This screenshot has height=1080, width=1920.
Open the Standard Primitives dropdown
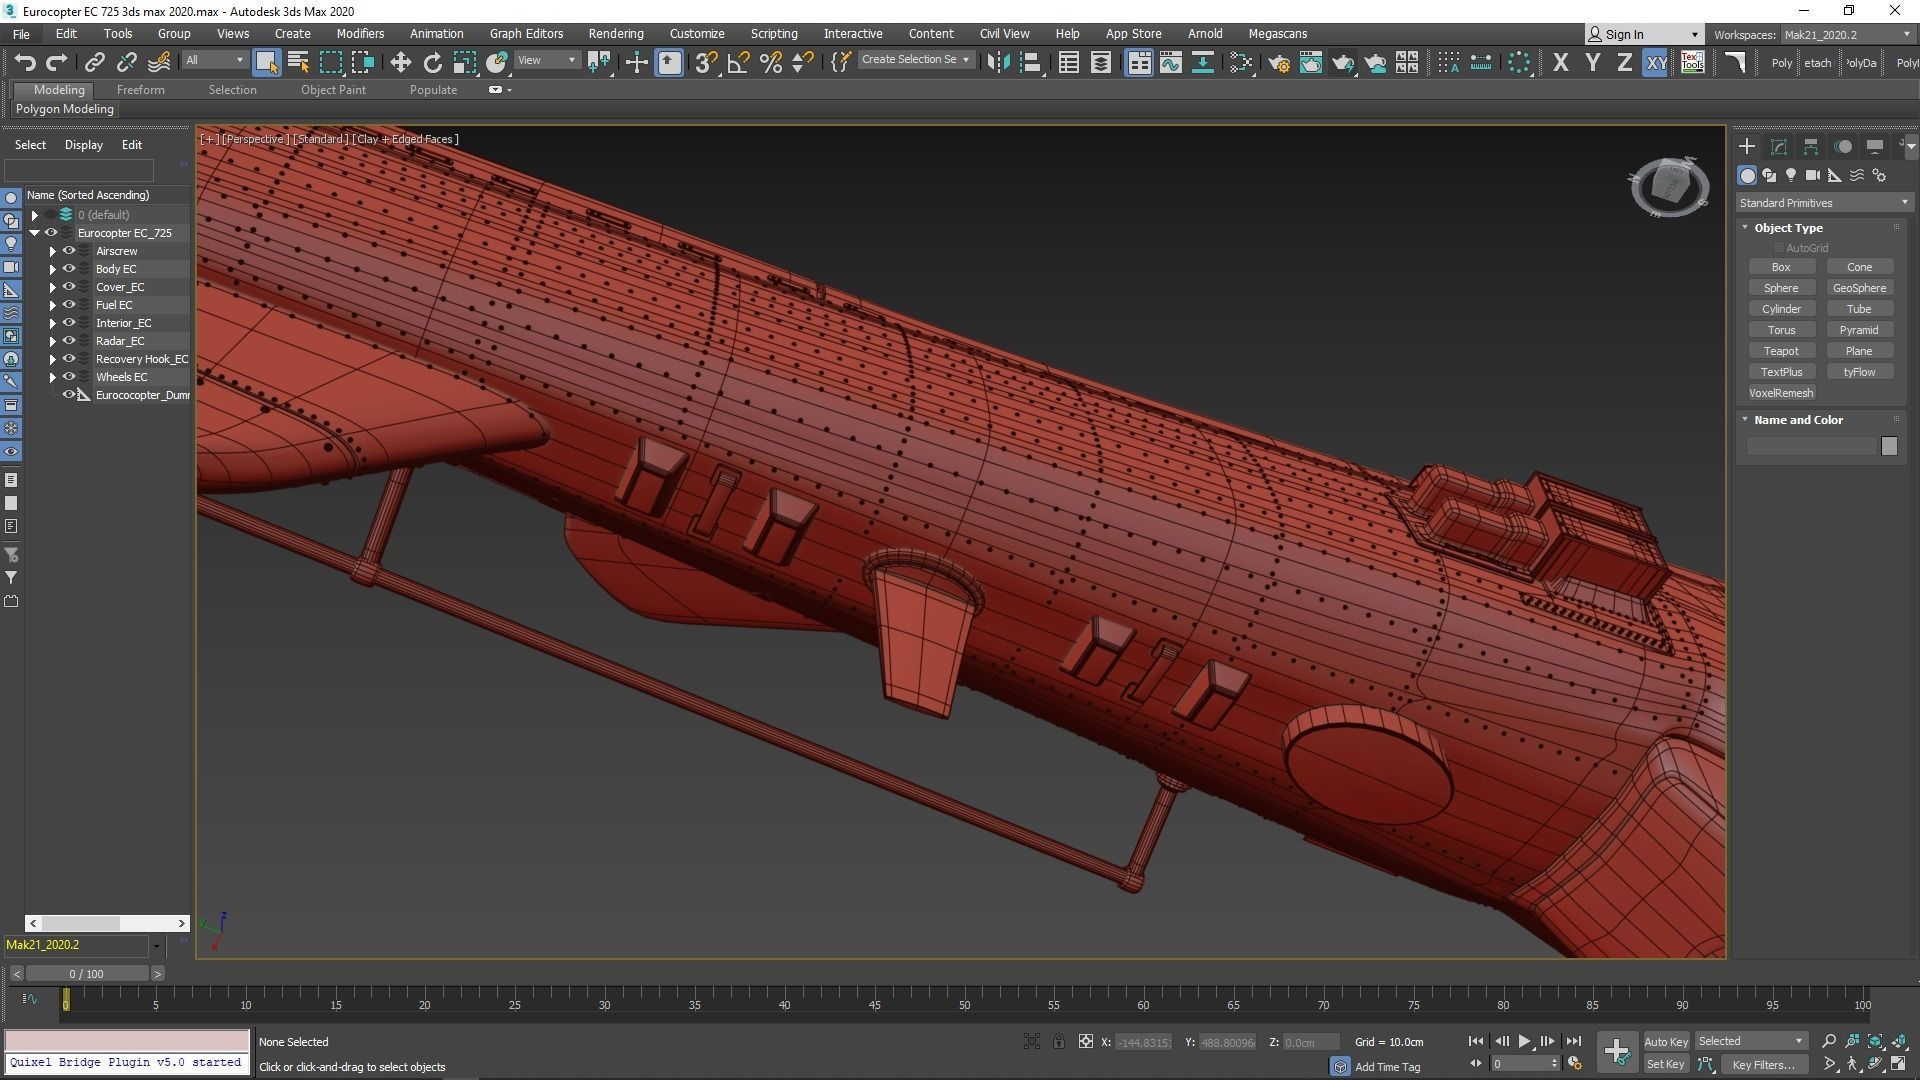[1823, 203]
